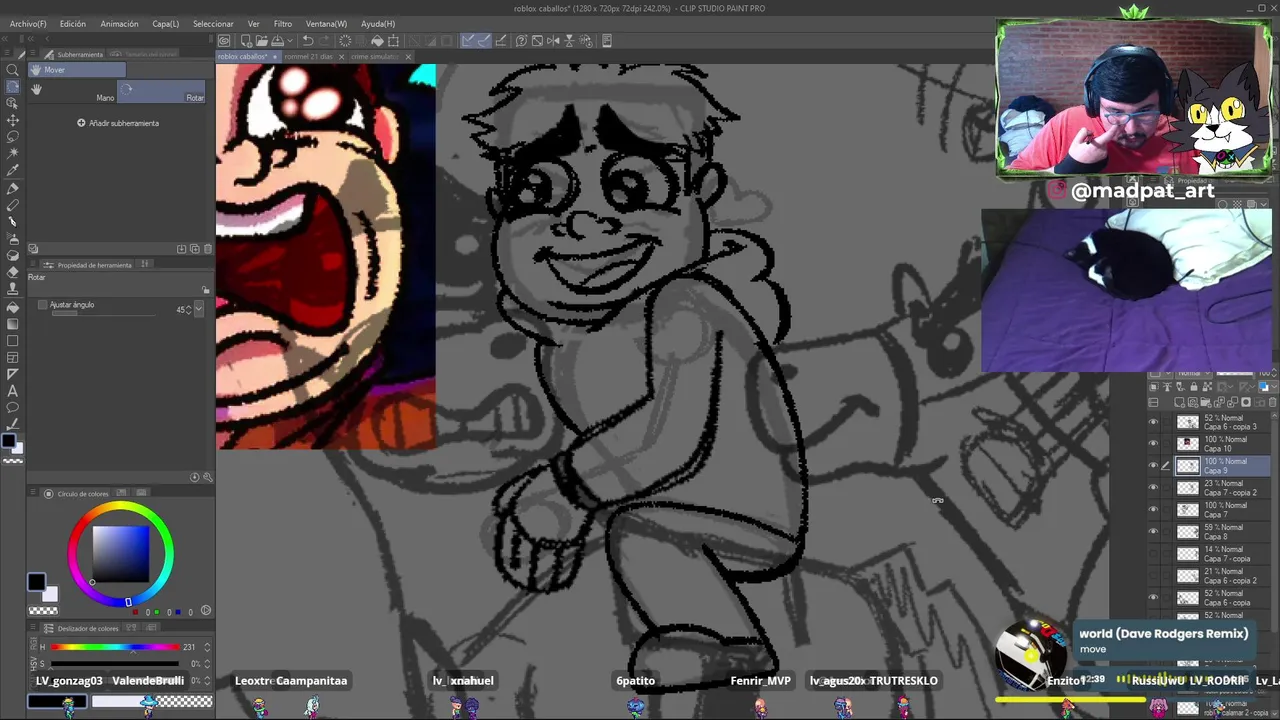The image size is (1280, 720).
Task: Hide layer Capa 7 - copia 2
Action: click(x=1153, y=488)
